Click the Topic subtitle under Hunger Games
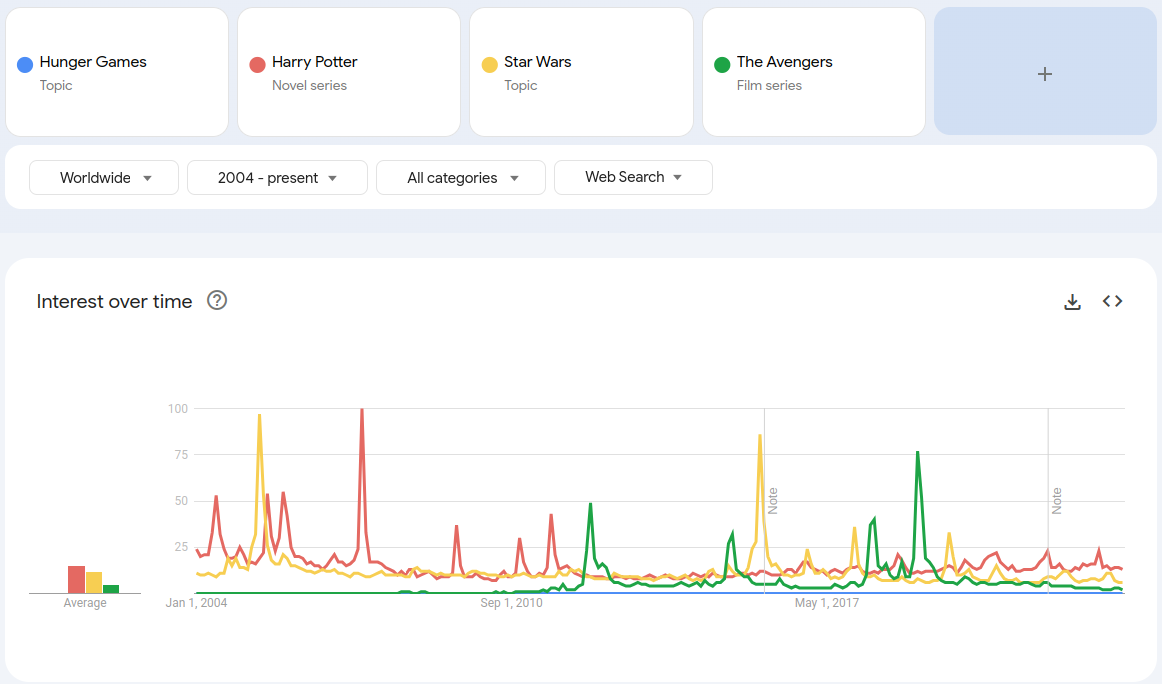 tap(56, 85)
